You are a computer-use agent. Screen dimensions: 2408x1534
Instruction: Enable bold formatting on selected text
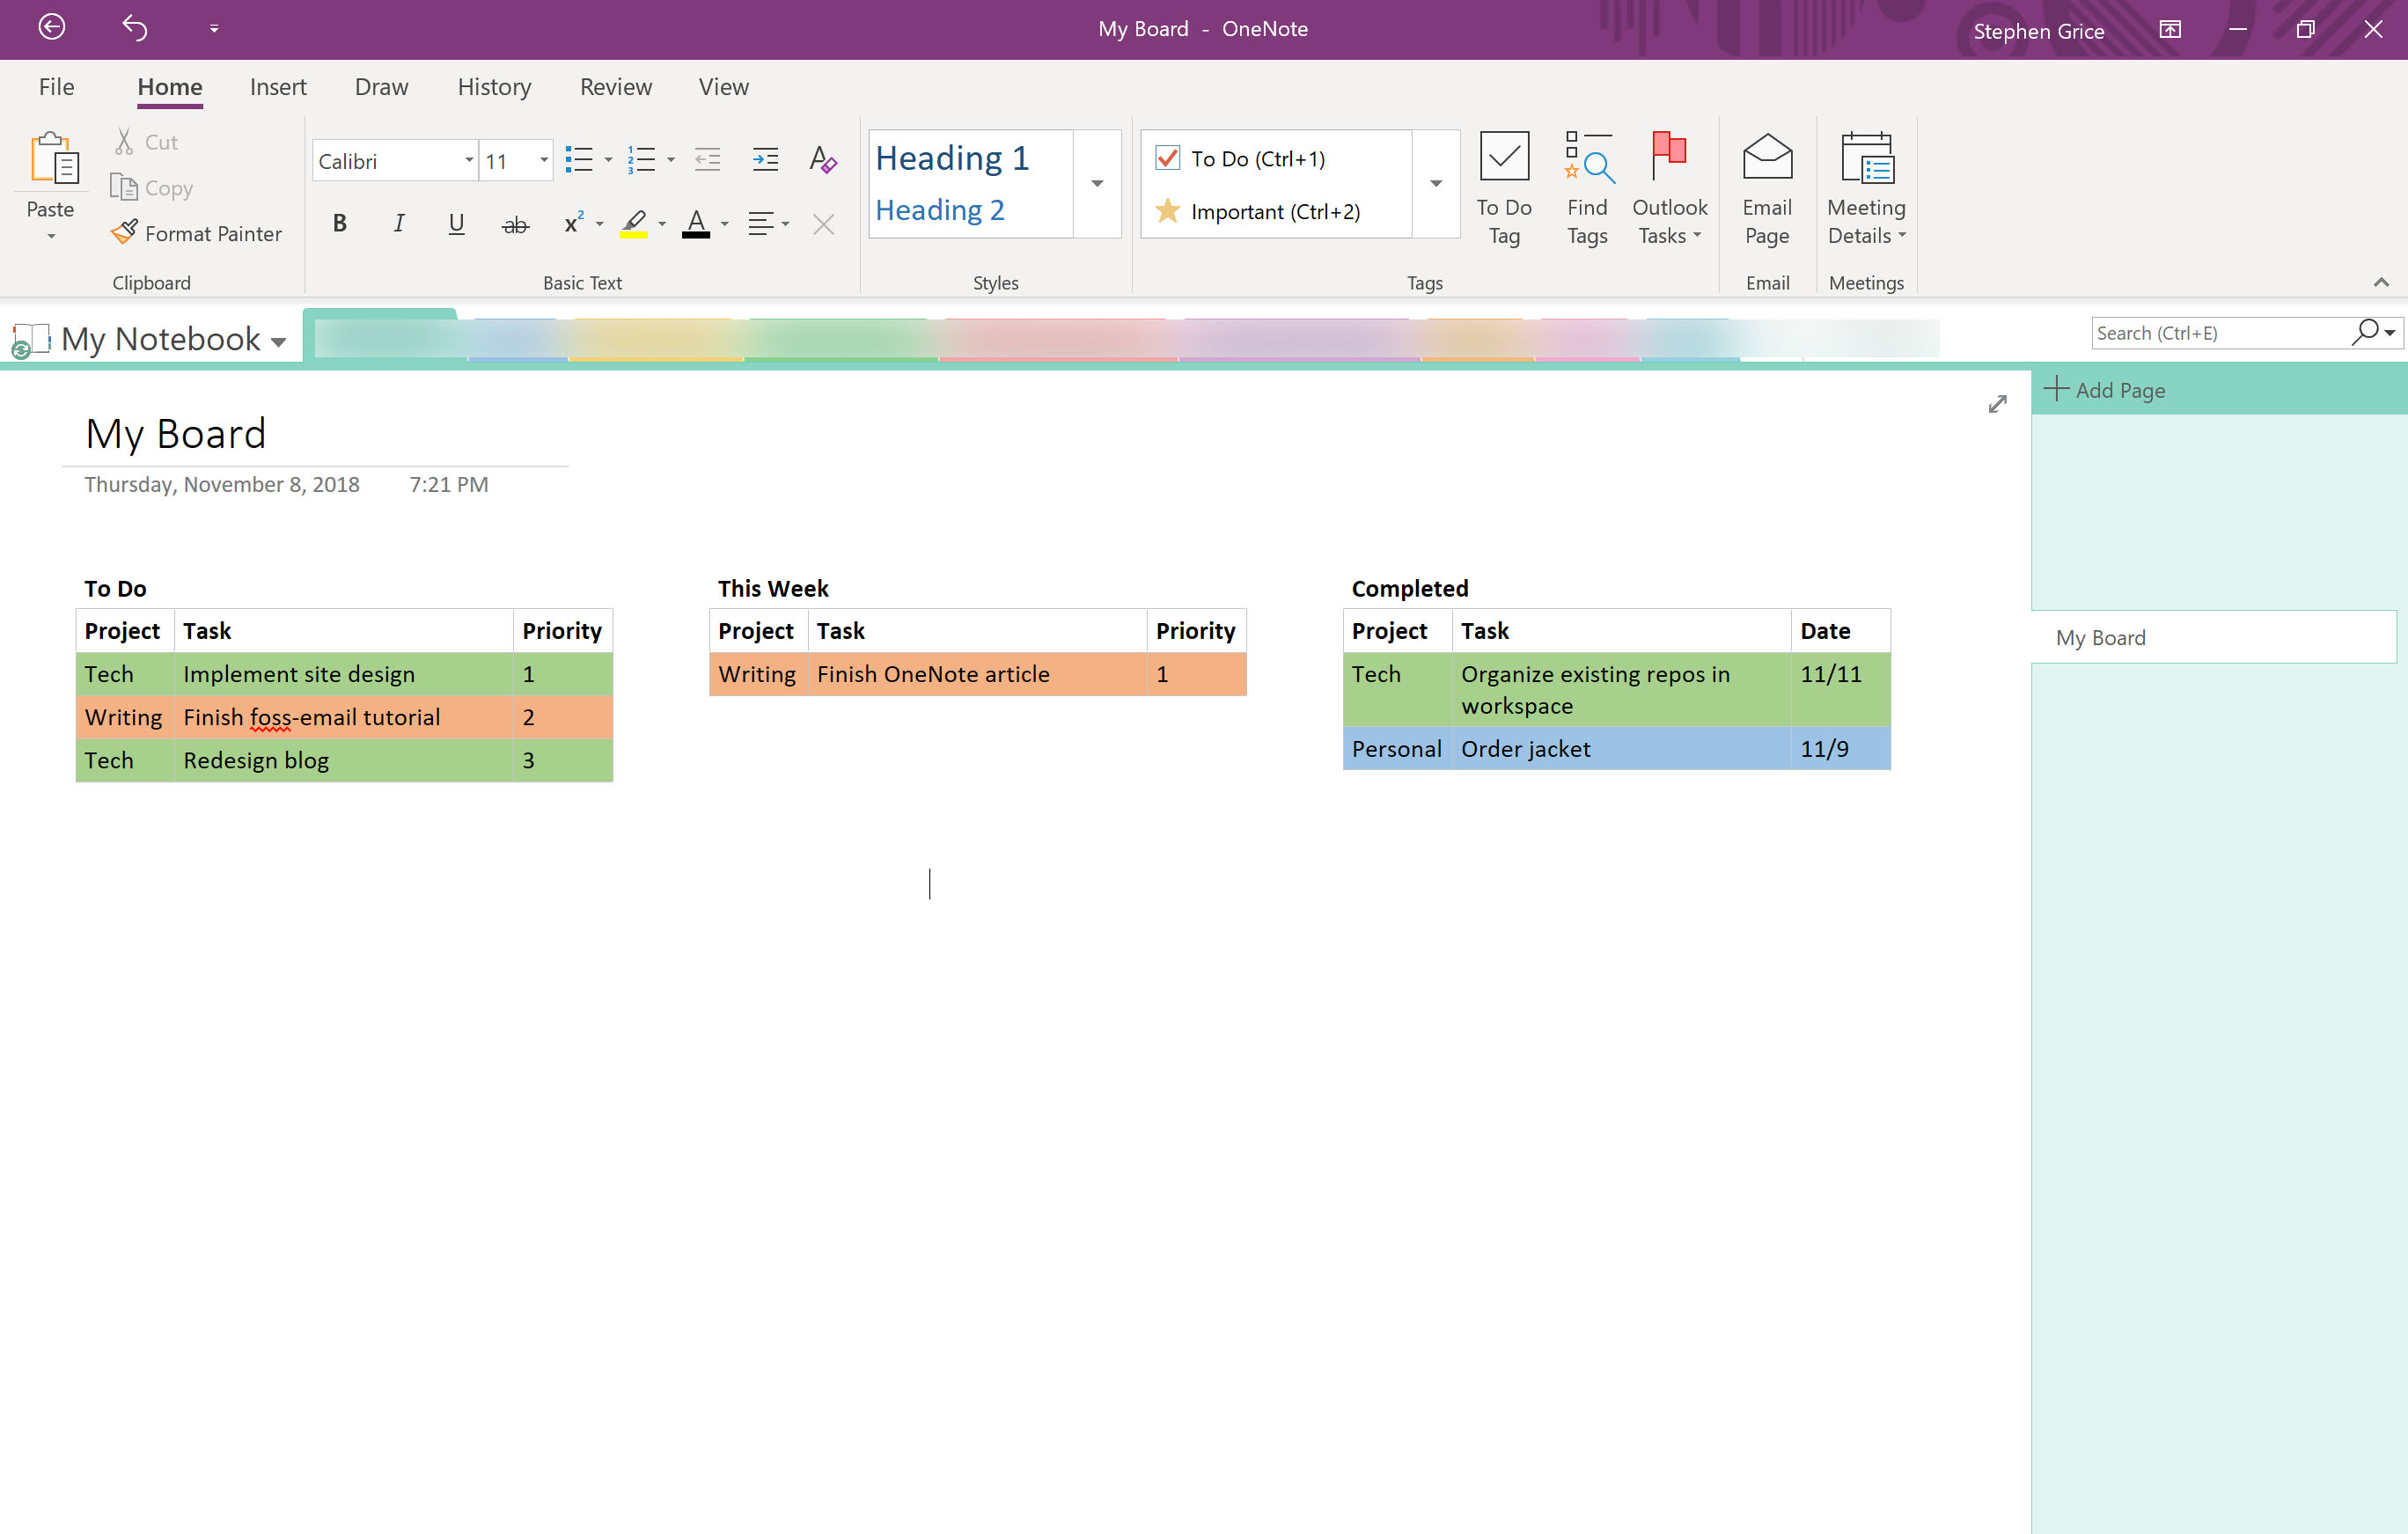click(337, 230)
